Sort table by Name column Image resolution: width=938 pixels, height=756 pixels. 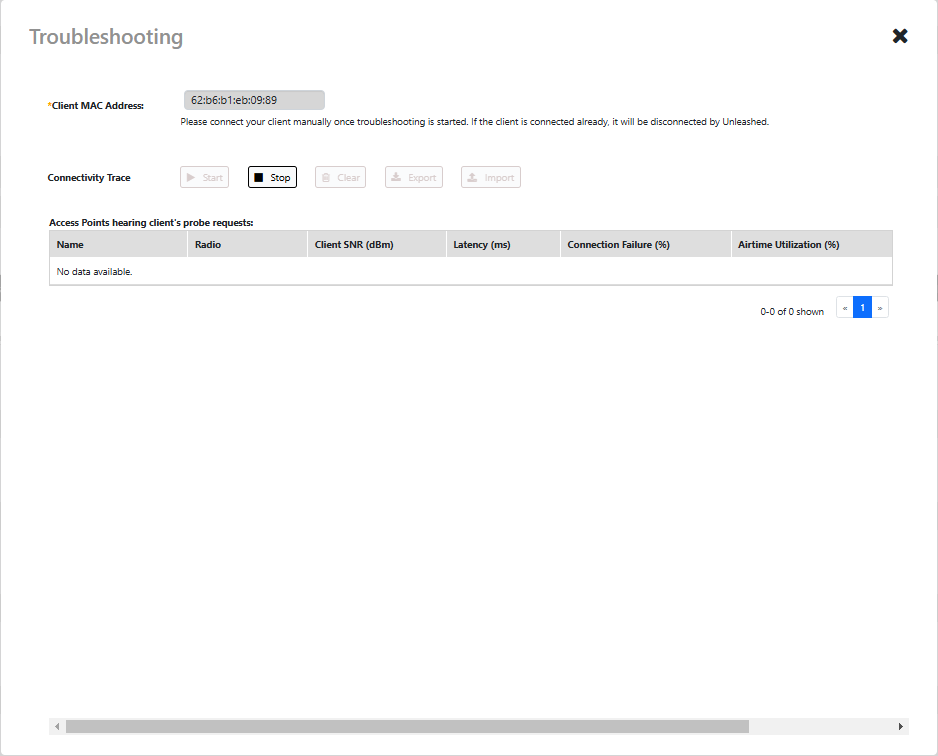tap(70, 245)
